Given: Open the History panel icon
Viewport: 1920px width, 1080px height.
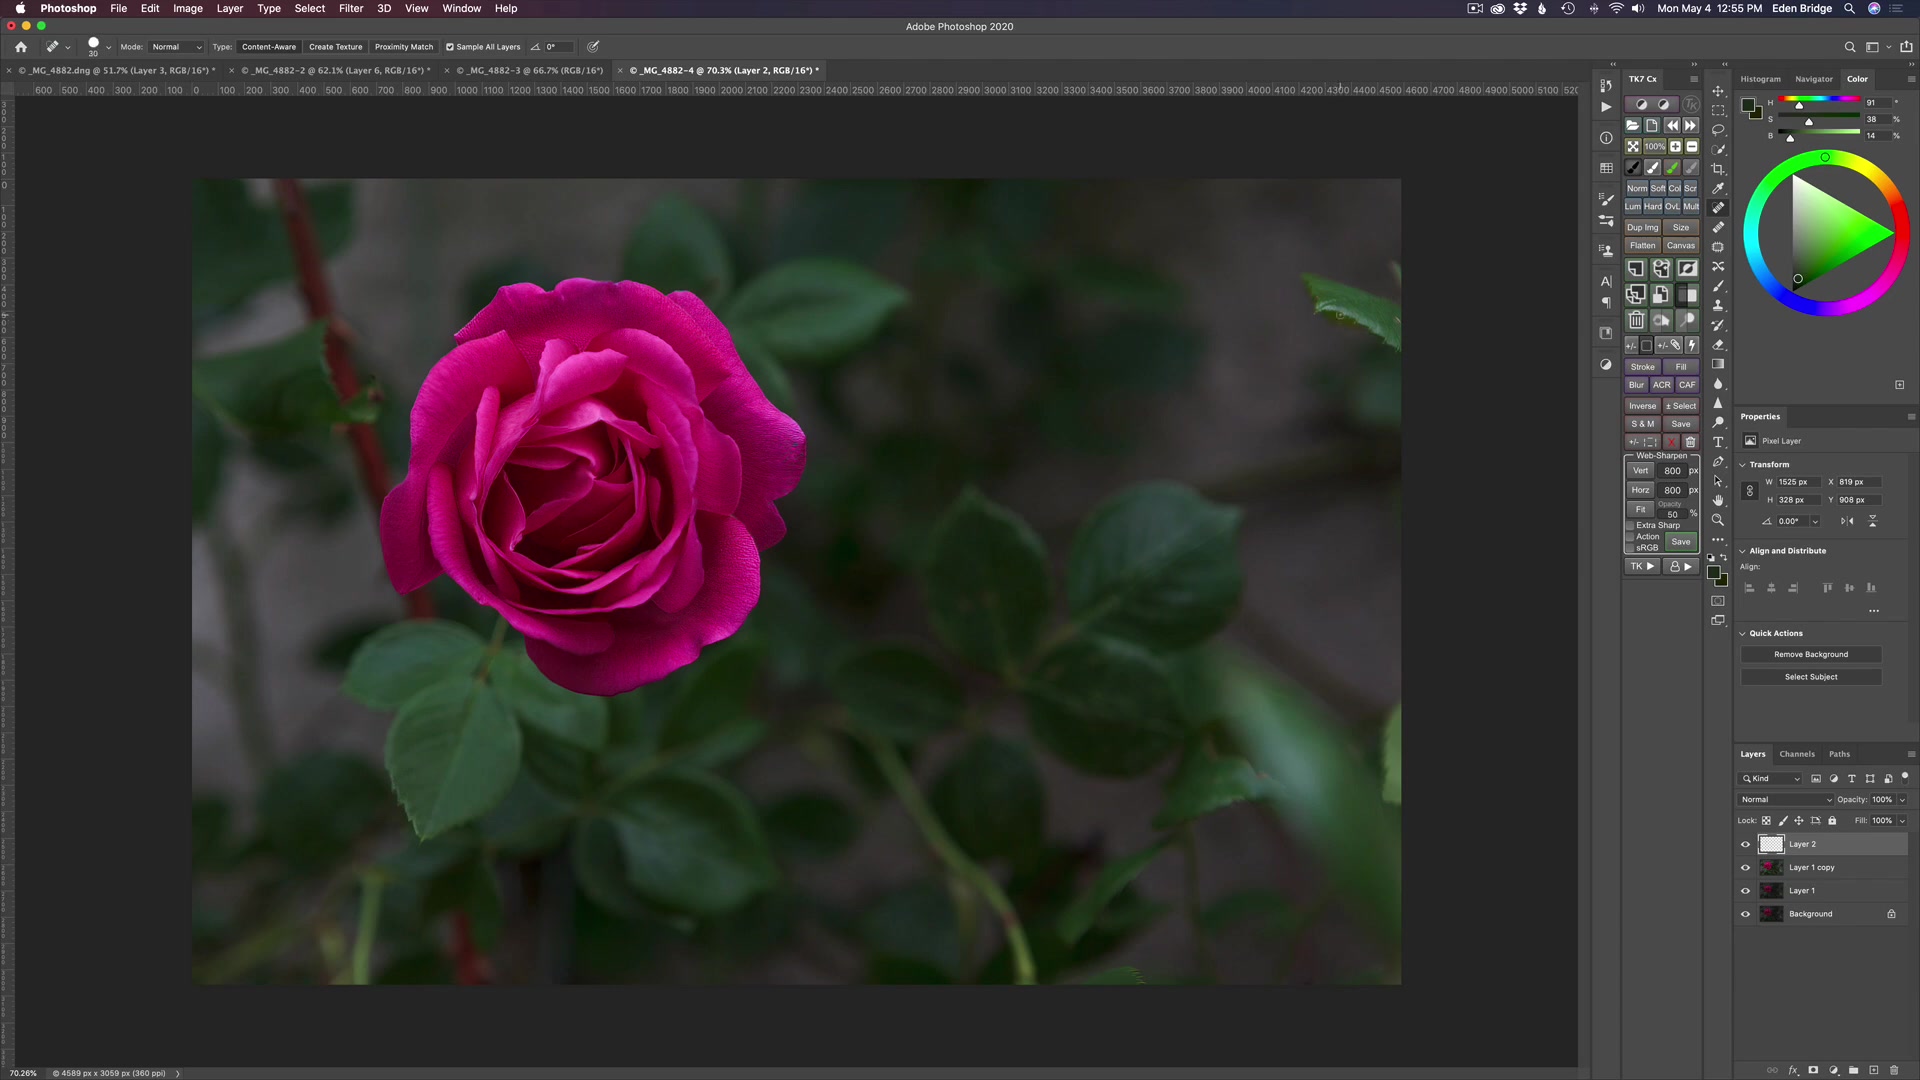Looking at the screenshot, I should pyautogui.click(x=1606, y=85).
